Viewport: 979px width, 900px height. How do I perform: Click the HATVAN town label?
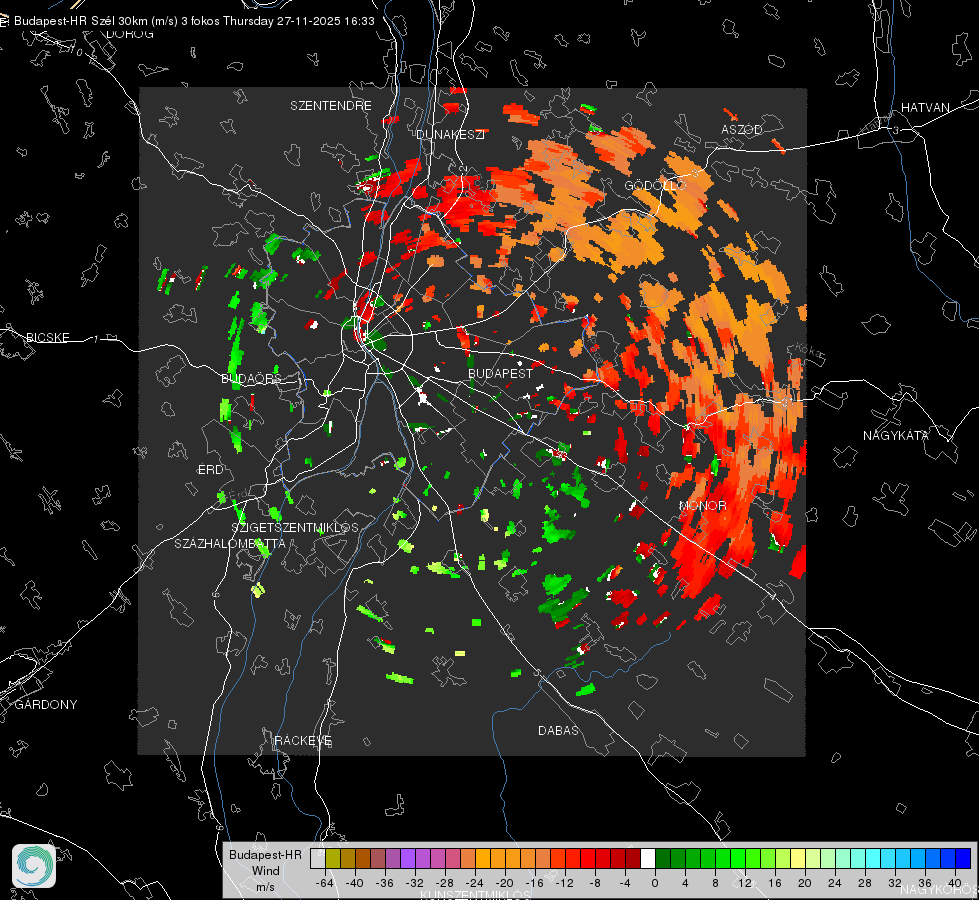coord(925,107)
